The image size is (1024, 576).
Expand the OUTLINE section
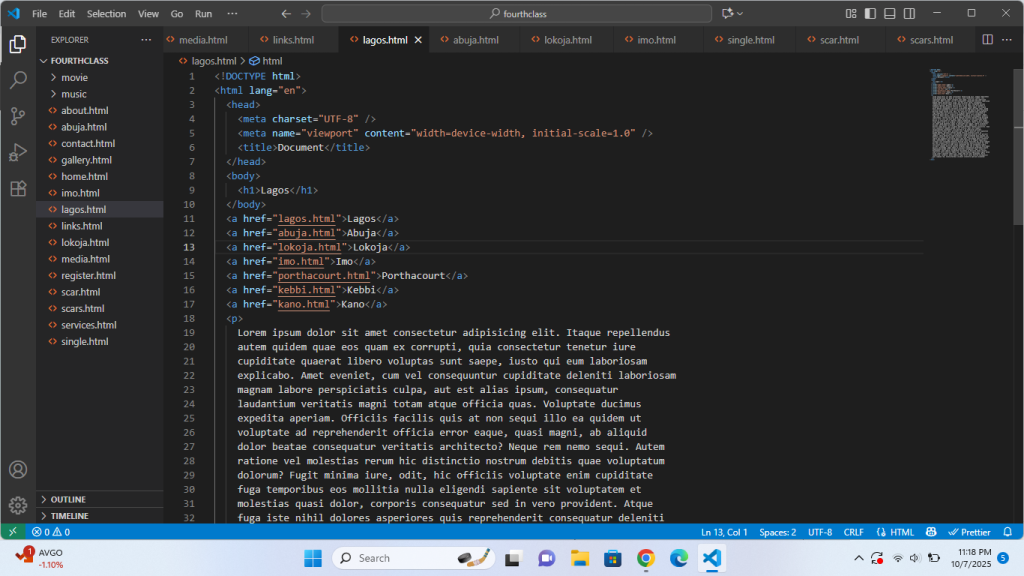(x=68, y=499)
